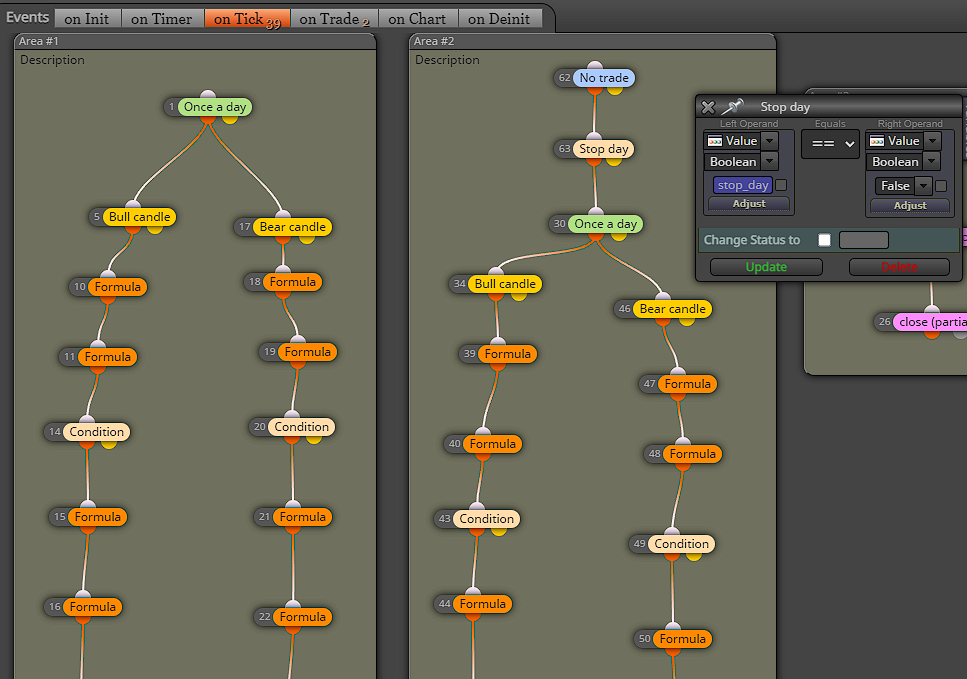
Task: Click the red Delete button
Action: (899, 267)
